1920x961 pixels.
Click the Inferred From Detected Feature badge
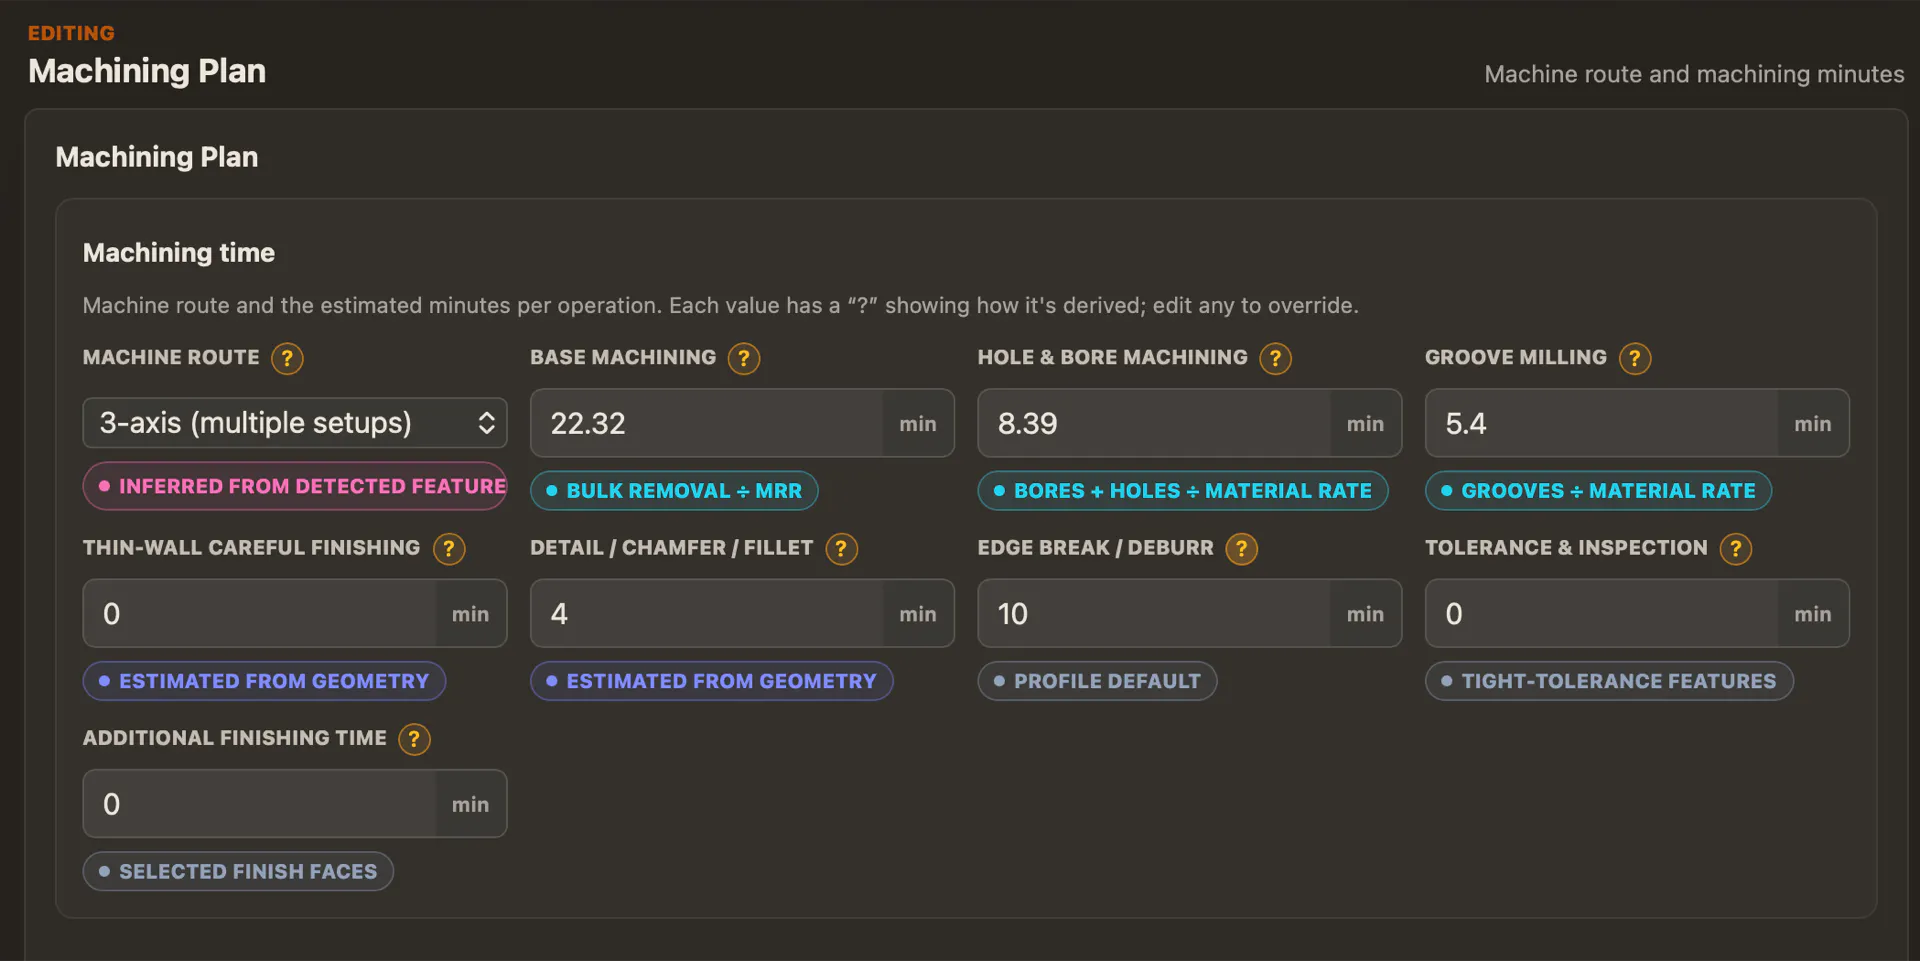tap(295, 486)
